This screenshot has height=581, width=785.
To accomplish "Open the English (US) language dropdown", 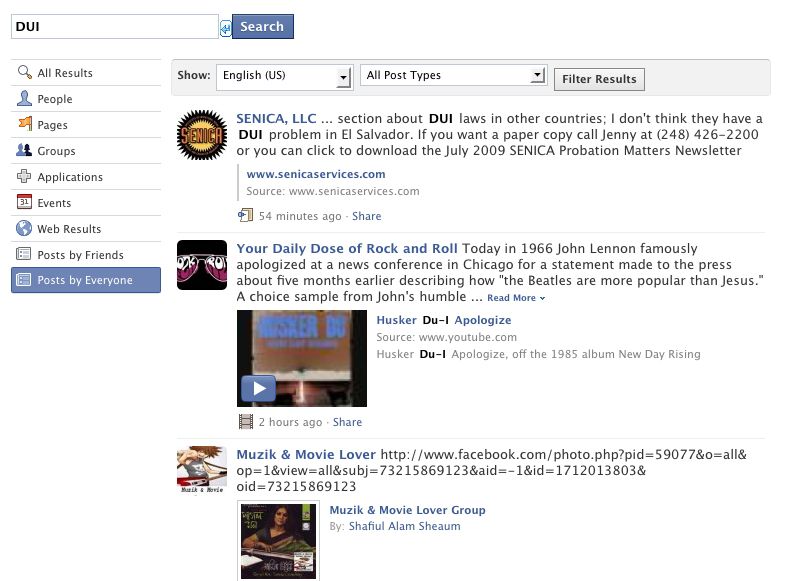I will [x=285, y=77].
